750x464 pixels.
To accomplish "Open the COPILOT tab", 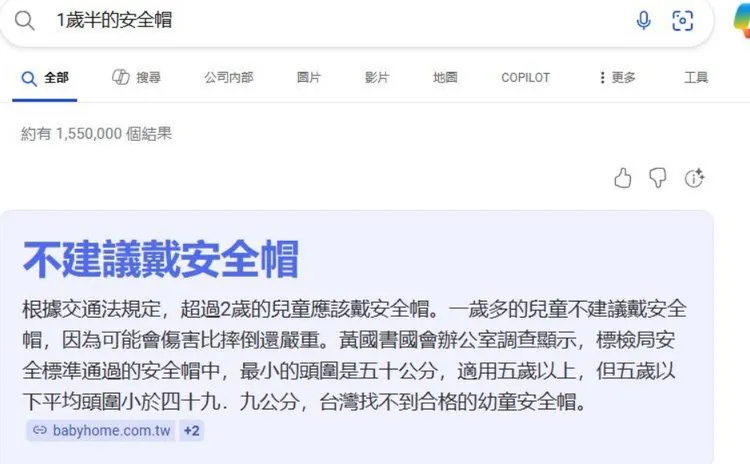I will pos(525,77).
